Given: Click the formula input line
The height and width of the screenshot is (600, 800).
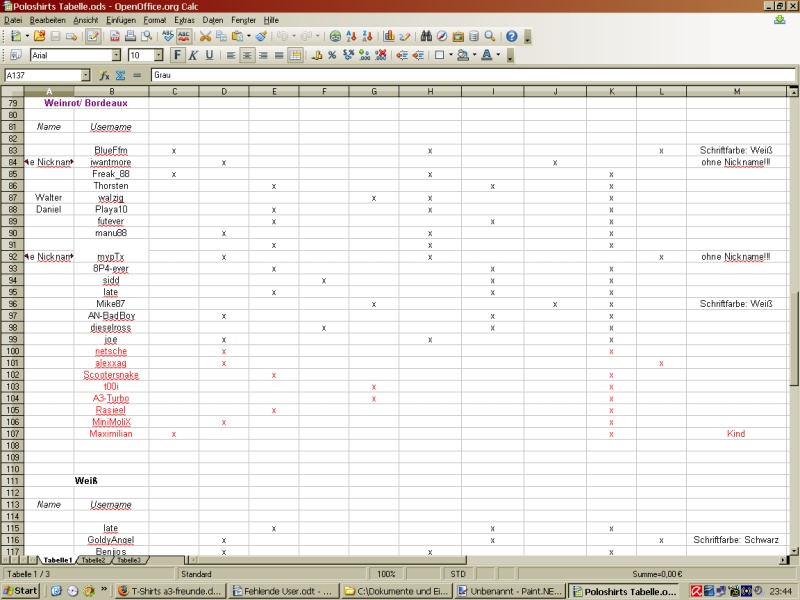Looking at the screenshot, I should [473, 76].
